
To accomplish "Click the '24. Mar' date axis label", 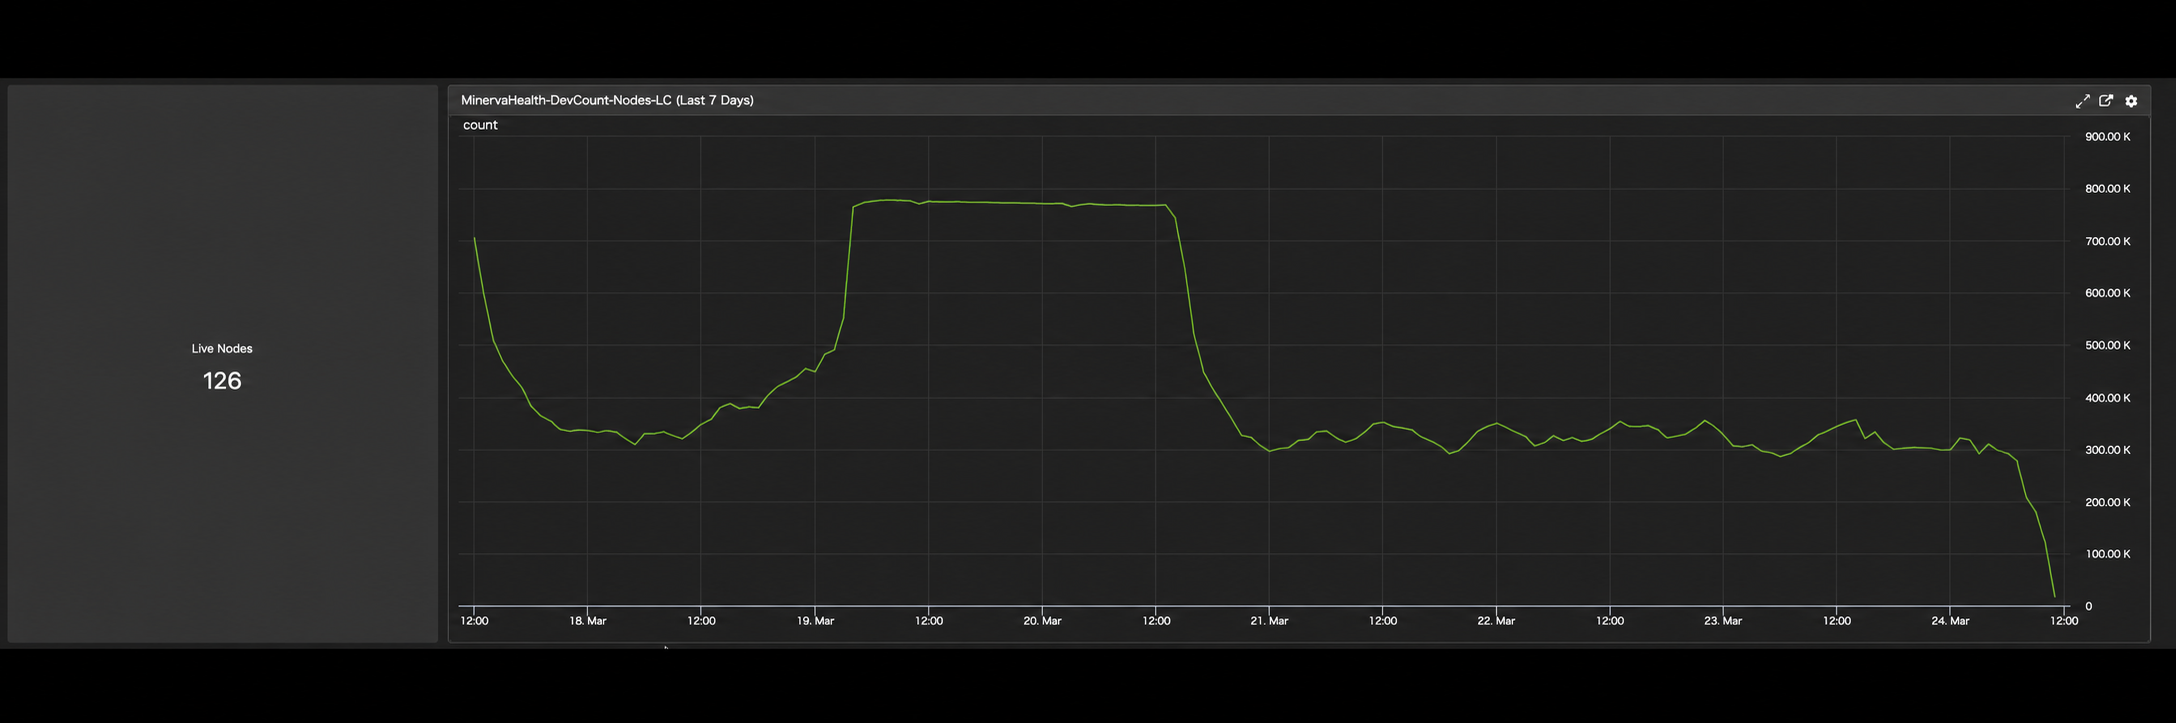I will pos(1950,621).
